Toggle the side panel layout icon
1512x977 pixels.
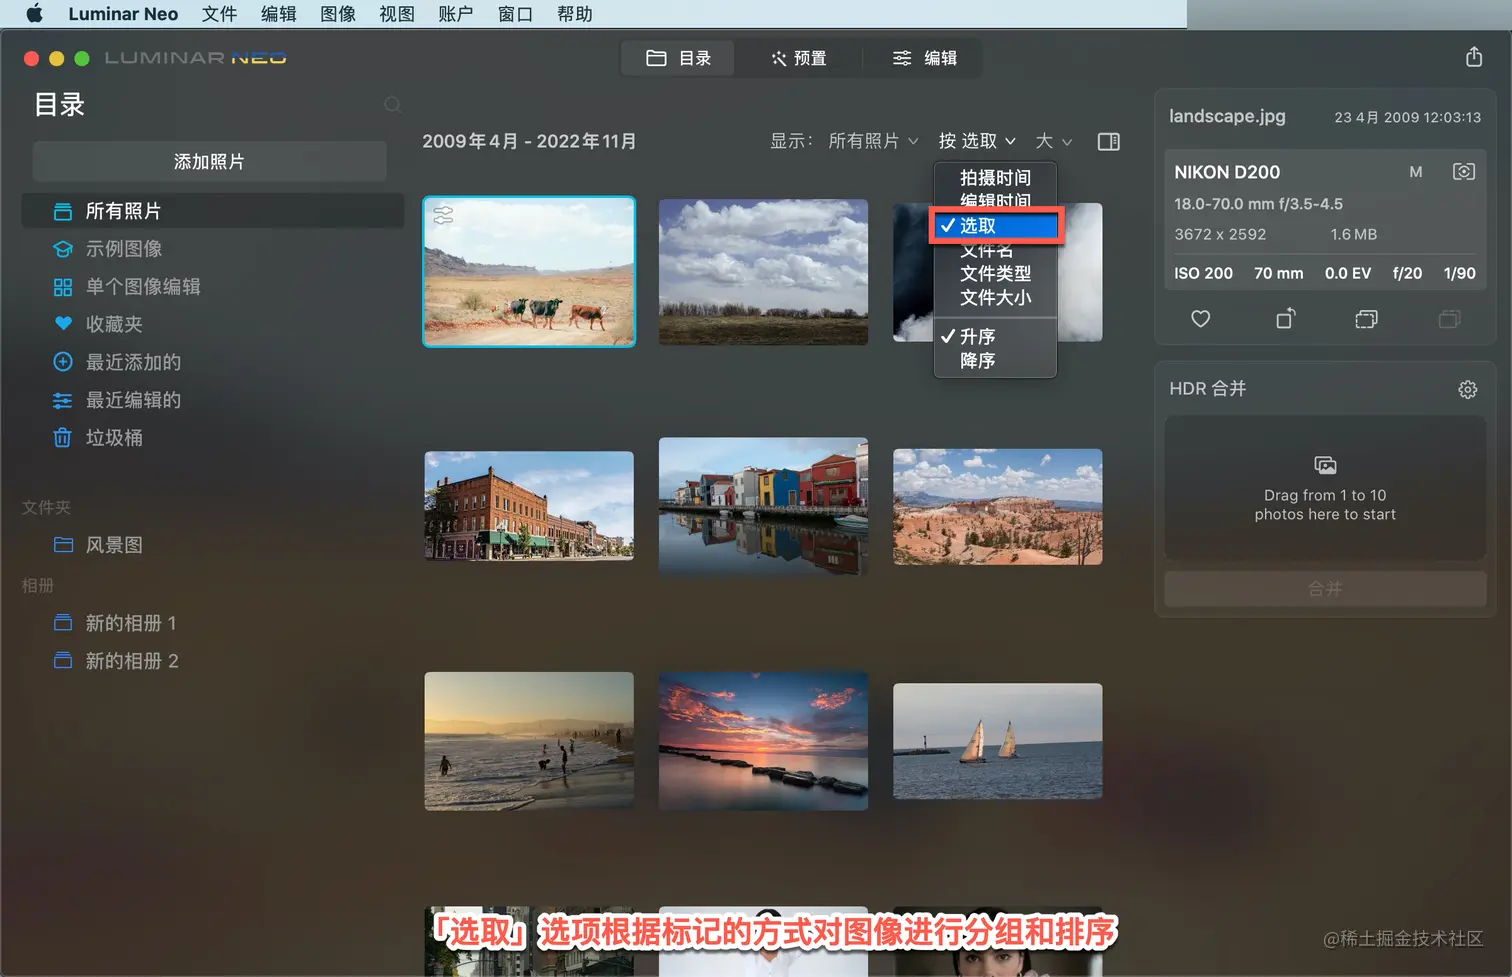tap(1108, 141)
